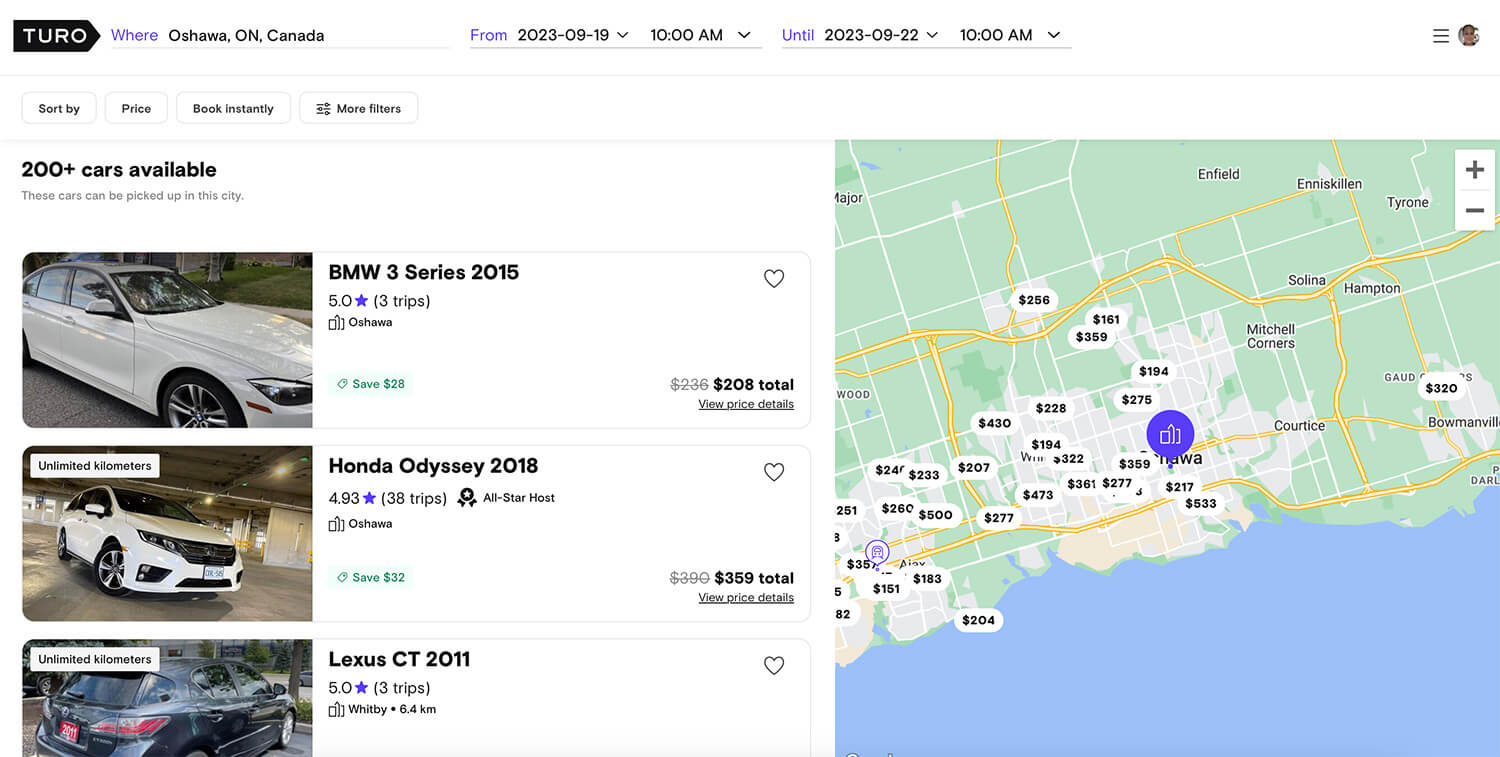Image resolution: width=1500 pixels, height=757 pixels.
Task: Open More filters
Action: [x=358, y=108]
